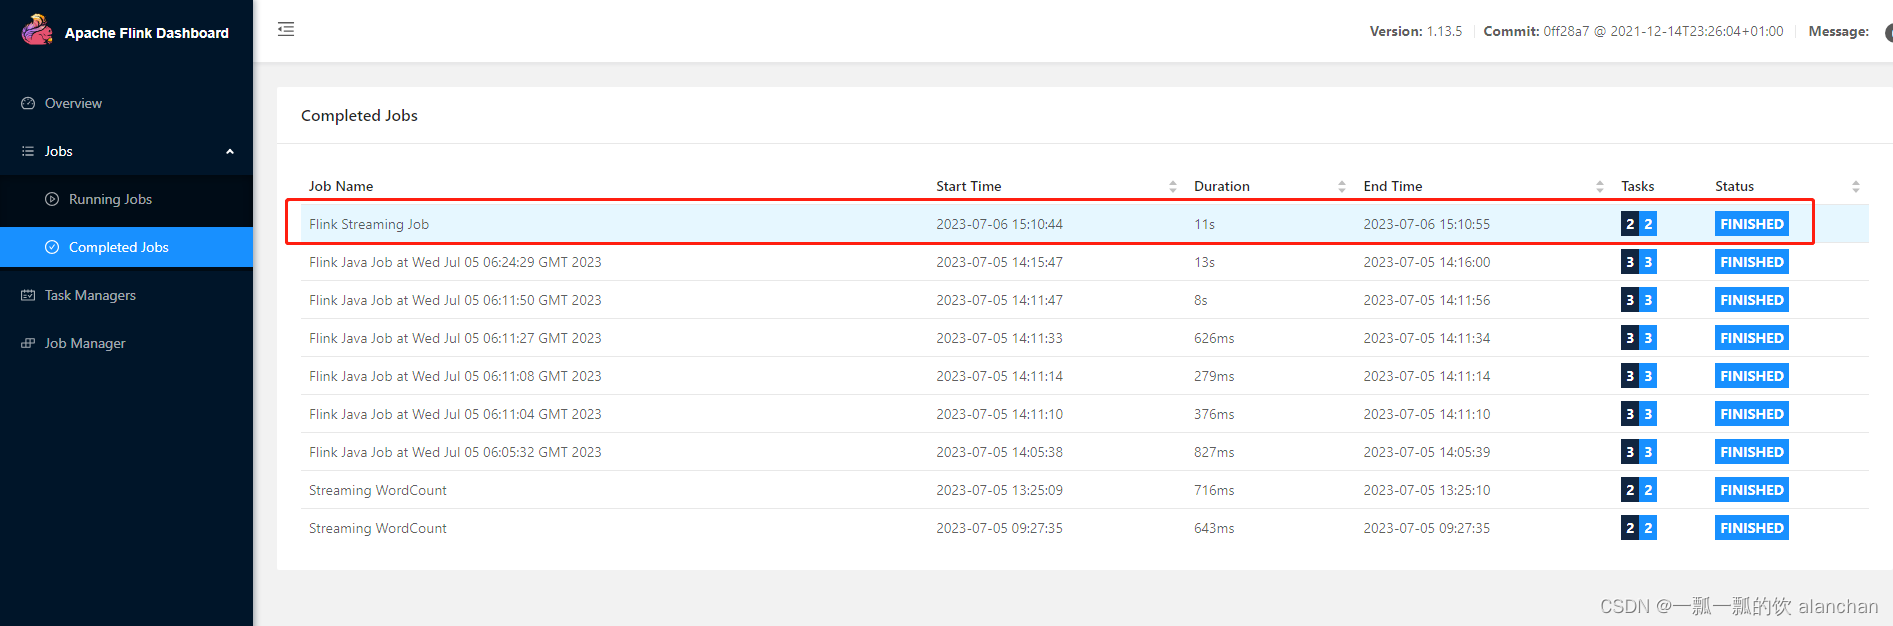Click end time 2023-07-05 14:16:00
This screenshot has width=1893, height=626.
pyautogui.click(x=1426, y=262)
